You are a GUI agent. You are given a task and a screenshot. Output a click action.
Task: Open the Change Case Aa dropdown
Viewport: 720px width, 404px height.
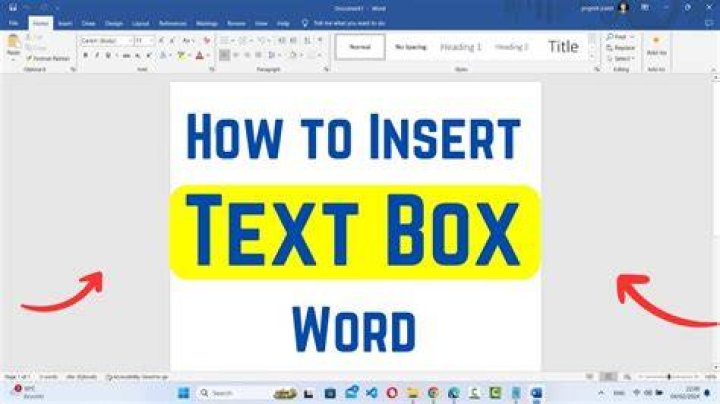[x=188, y=41]
